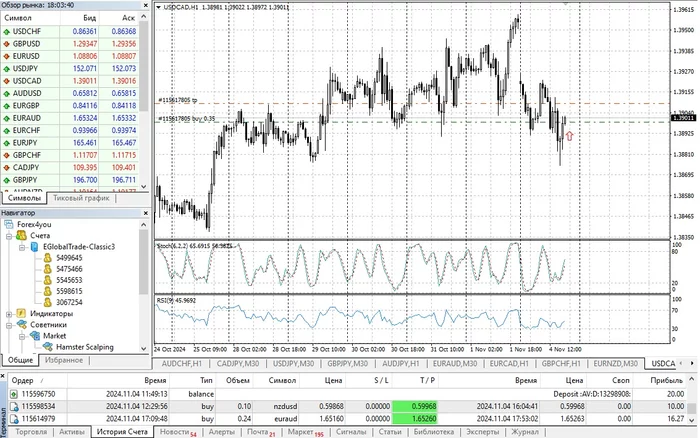Click the AUDUSD symbol arrow icon

point(6,94)
